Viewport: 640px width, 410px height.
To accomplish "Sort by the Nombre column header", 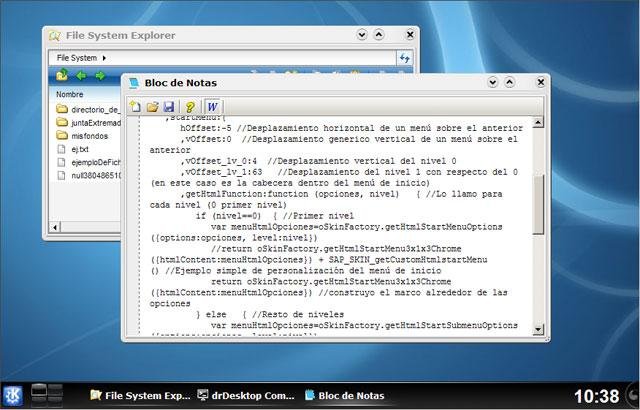I will pyautogui.click(x=70, y=94).
